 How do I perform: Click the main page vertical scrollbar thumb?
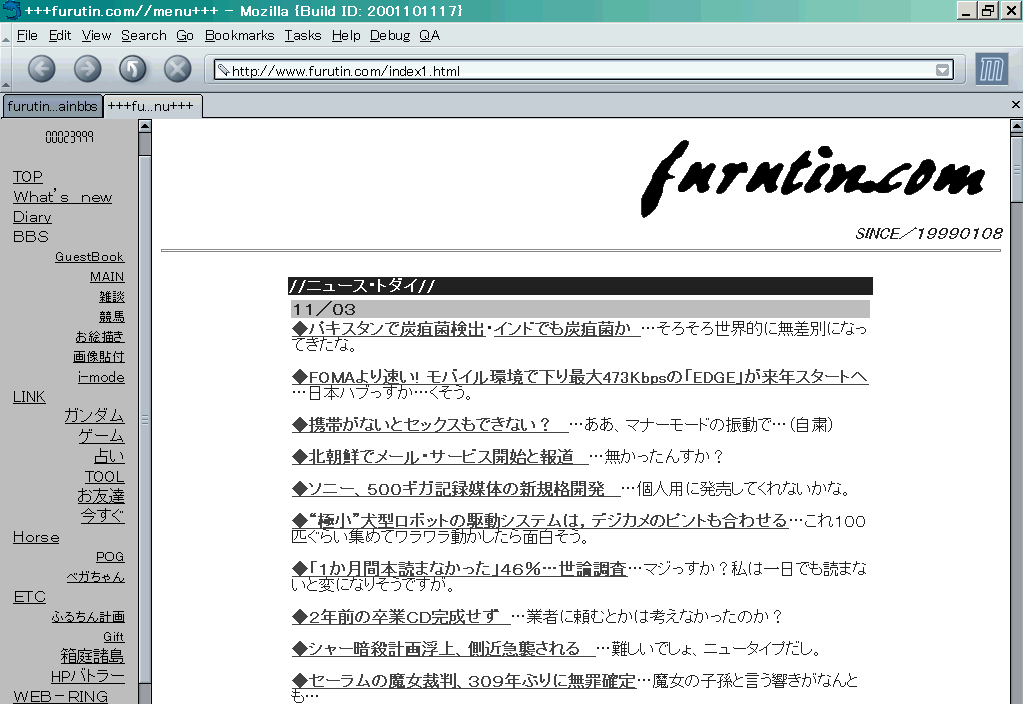point(1016,168)
